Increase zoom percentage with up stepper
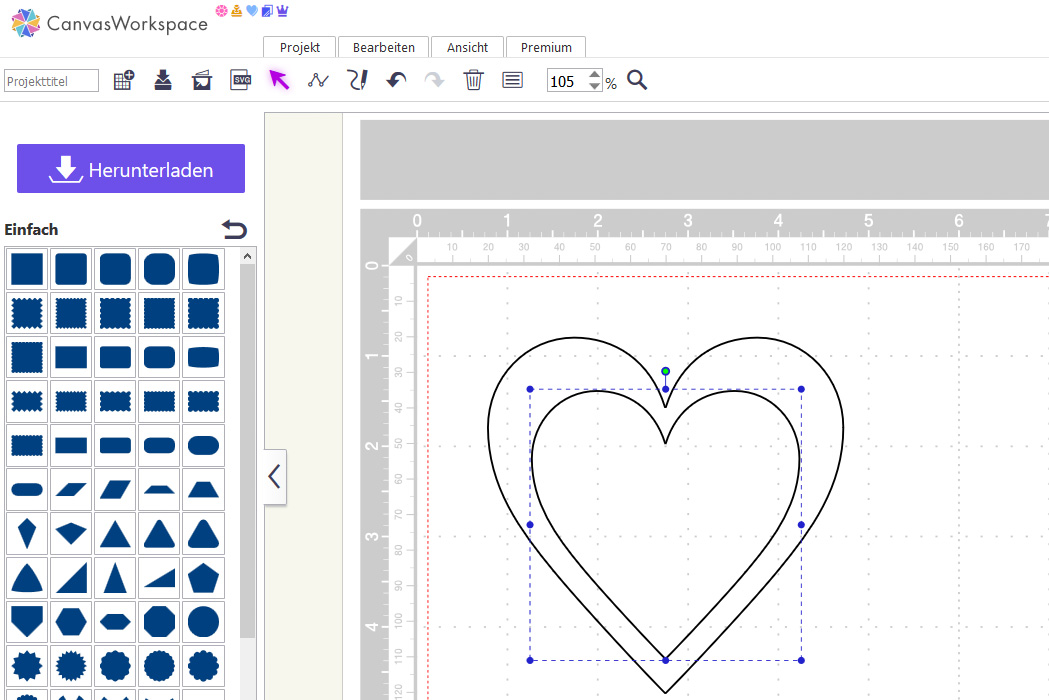This screenshot has height=700, width=1049. click(595, 75)
